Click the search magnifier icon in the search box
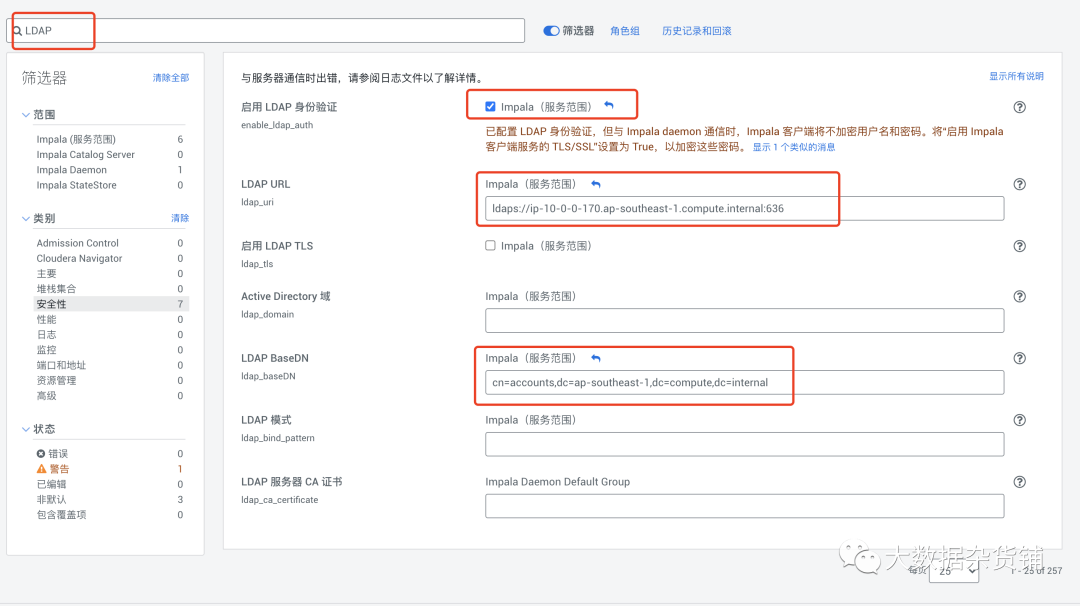 click(x=17, y=31)
